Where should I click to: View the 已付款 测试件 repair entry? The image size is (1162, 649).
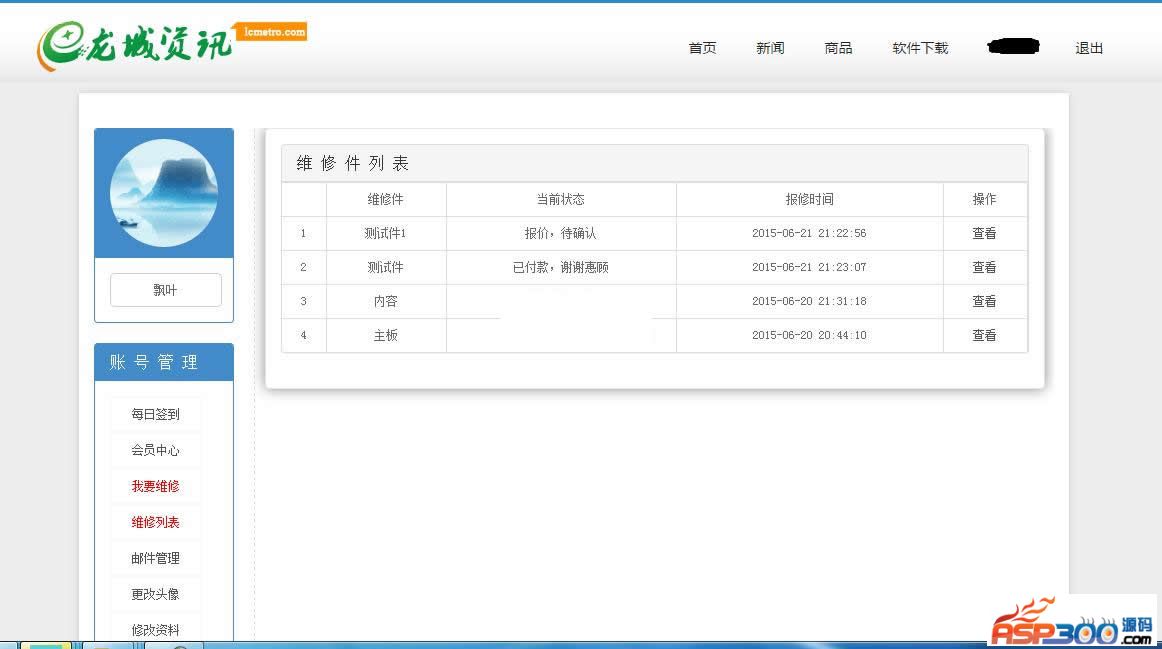984,267
